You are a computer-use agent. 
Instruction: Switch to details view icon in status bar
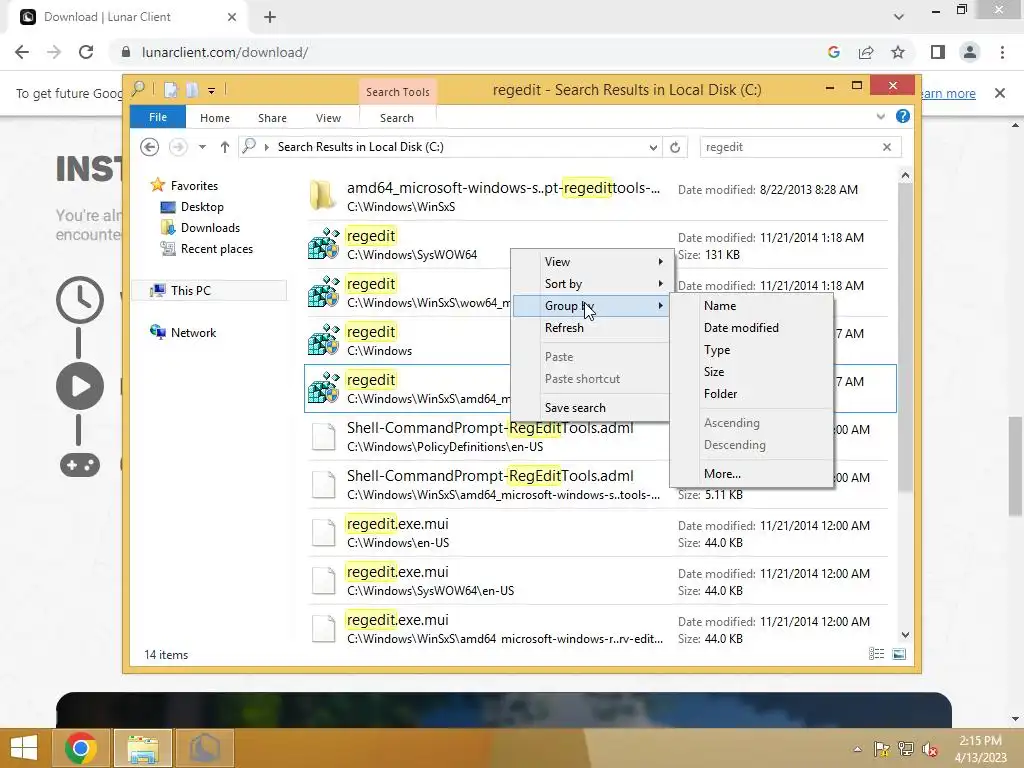[876, 654]
